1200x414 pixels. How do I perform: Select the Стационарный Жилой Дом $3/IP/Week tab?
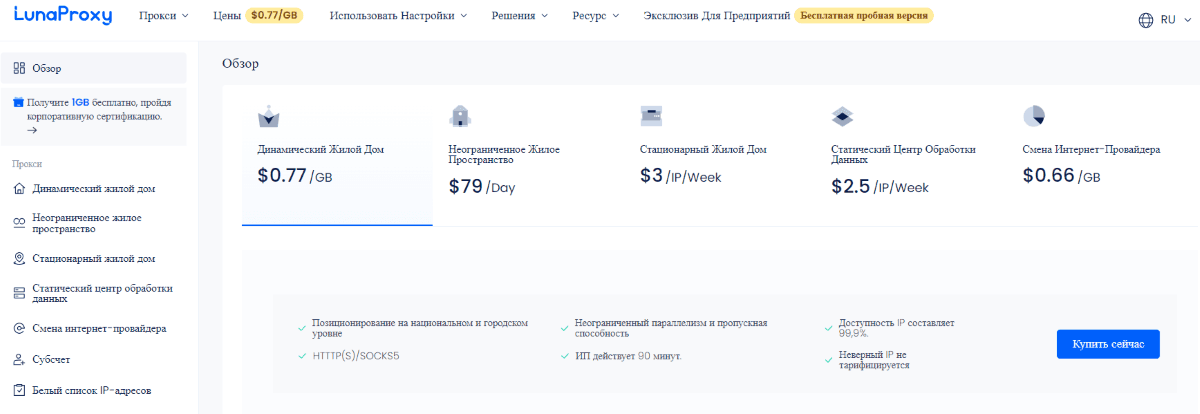pyautogui.click(x=720, y=156)
